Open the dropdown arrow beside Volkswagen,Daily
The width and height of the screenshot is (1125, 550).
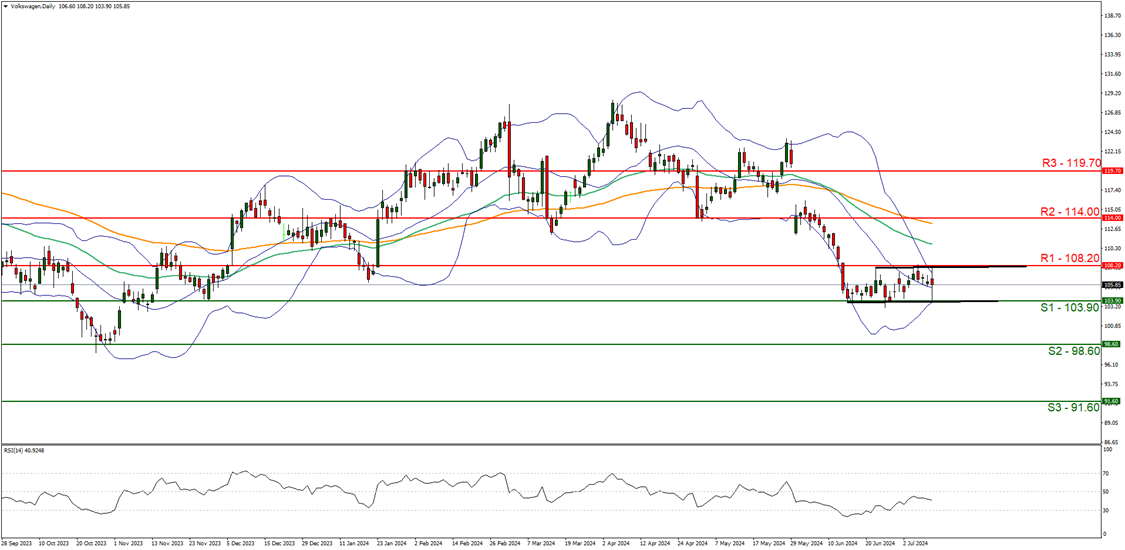coord(4,6)
